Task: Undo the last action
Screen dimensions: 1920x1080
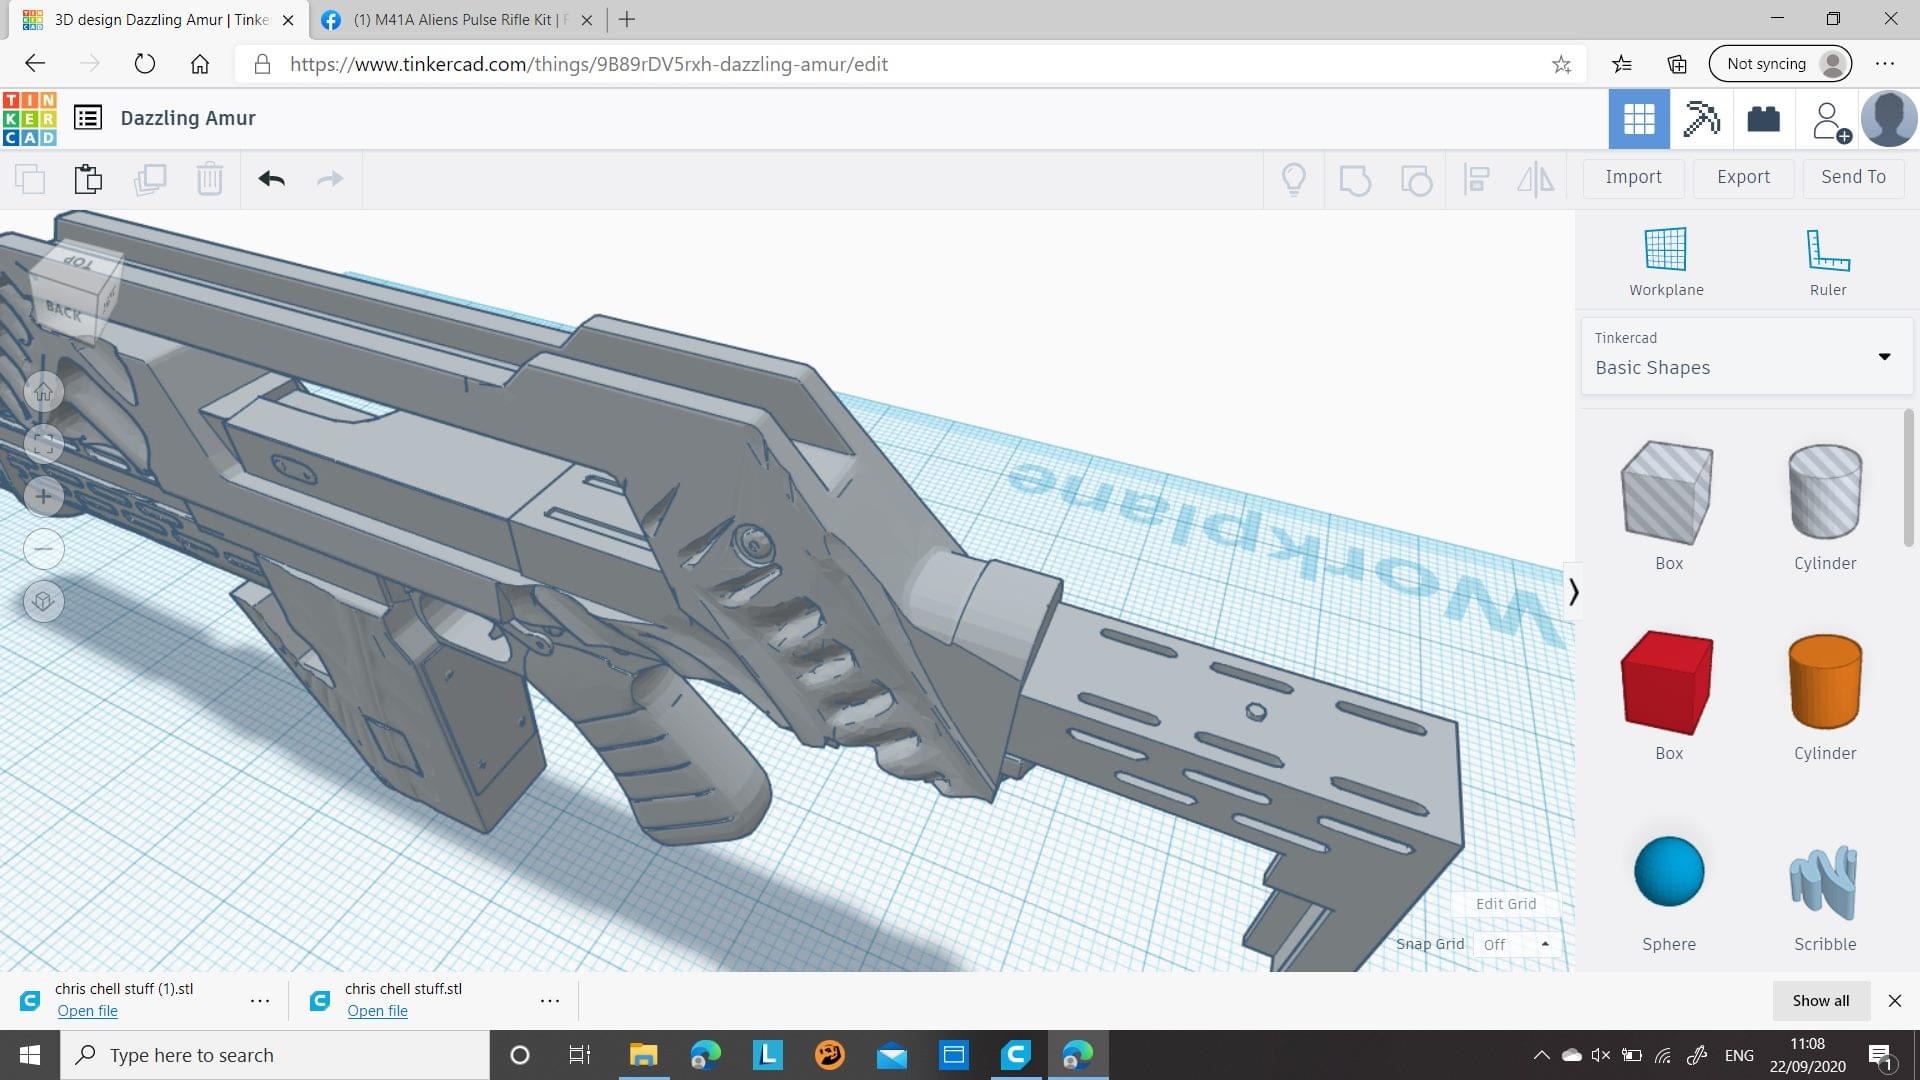Action: click(x=271, y=179)
